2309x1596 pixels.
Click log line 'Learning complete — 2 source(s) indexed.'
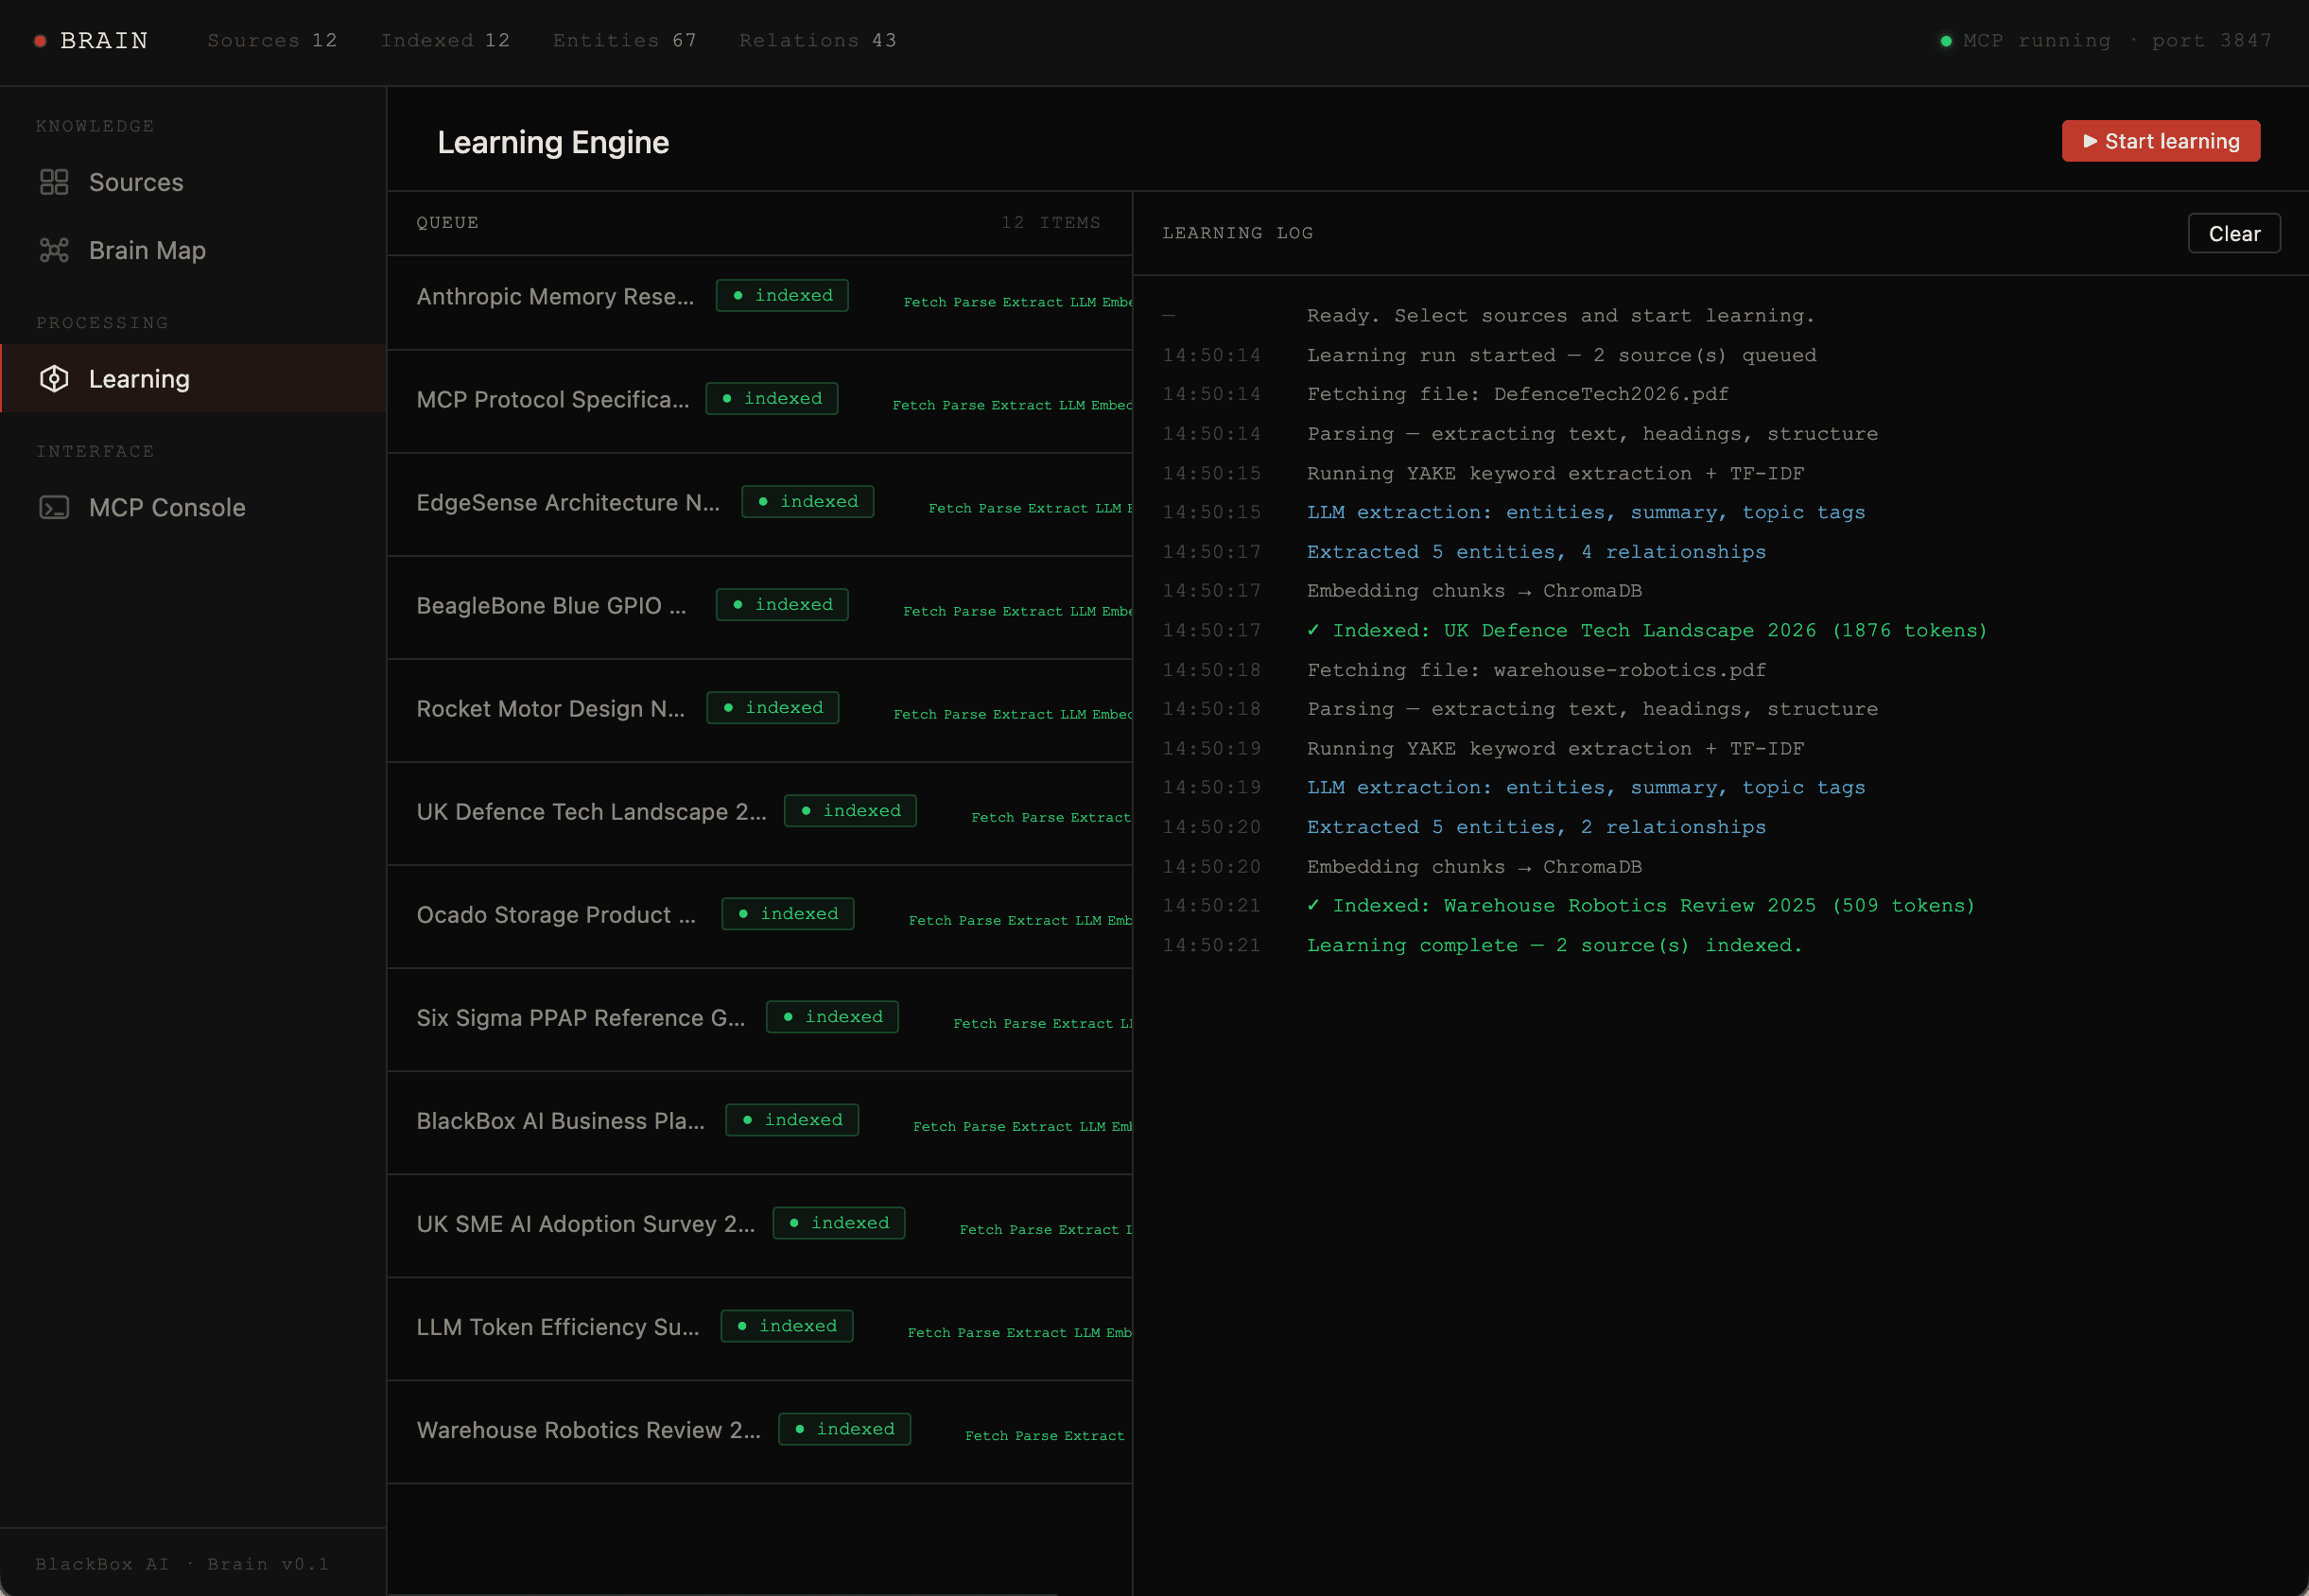coord(1554,945)
